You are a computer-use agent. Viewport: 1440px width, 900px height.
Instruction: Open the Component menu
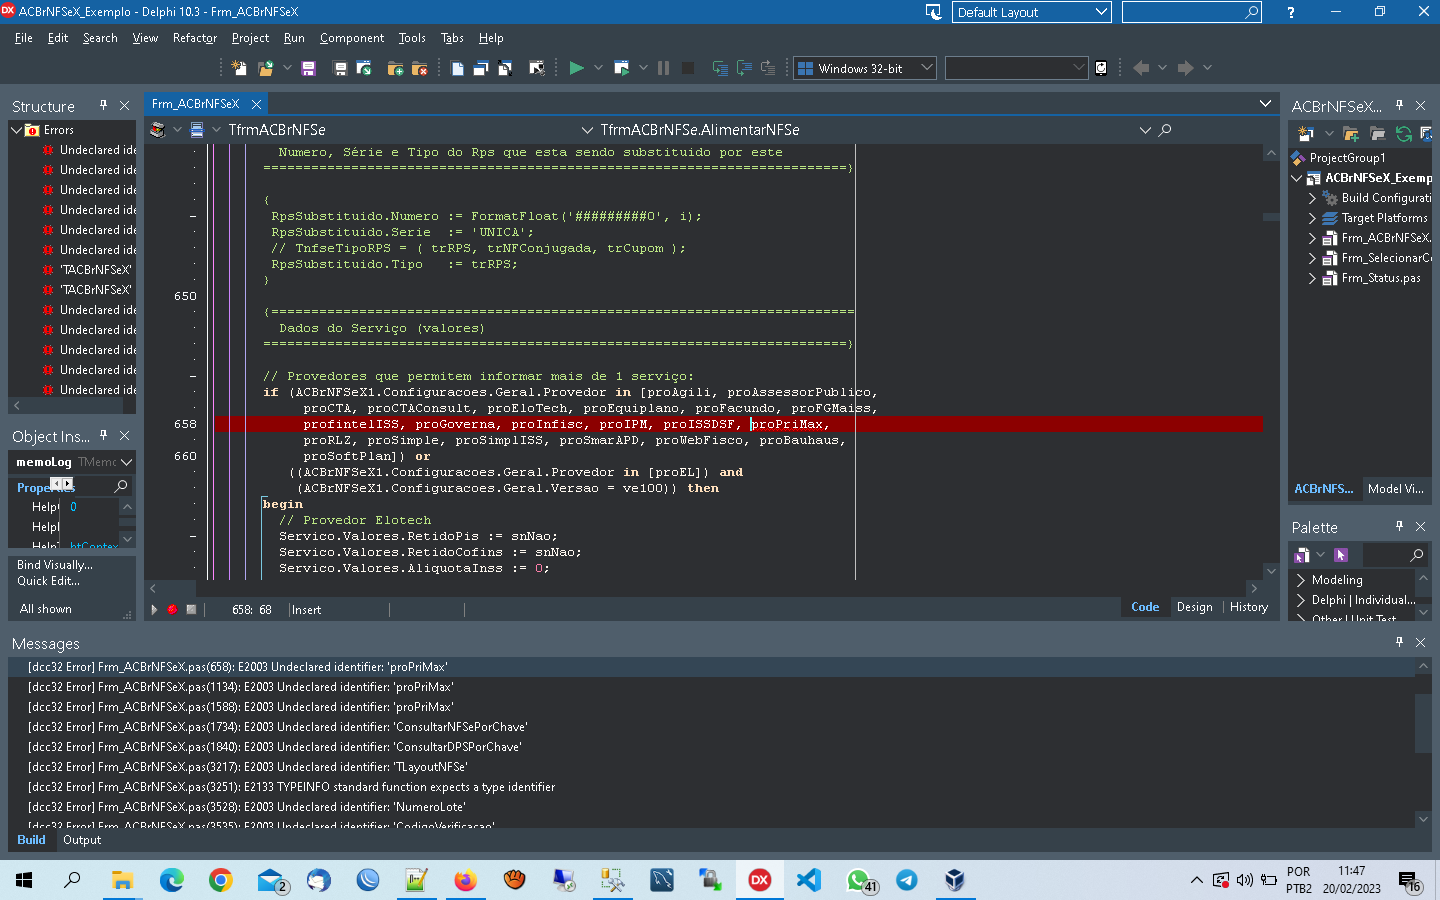coord(352,38)
